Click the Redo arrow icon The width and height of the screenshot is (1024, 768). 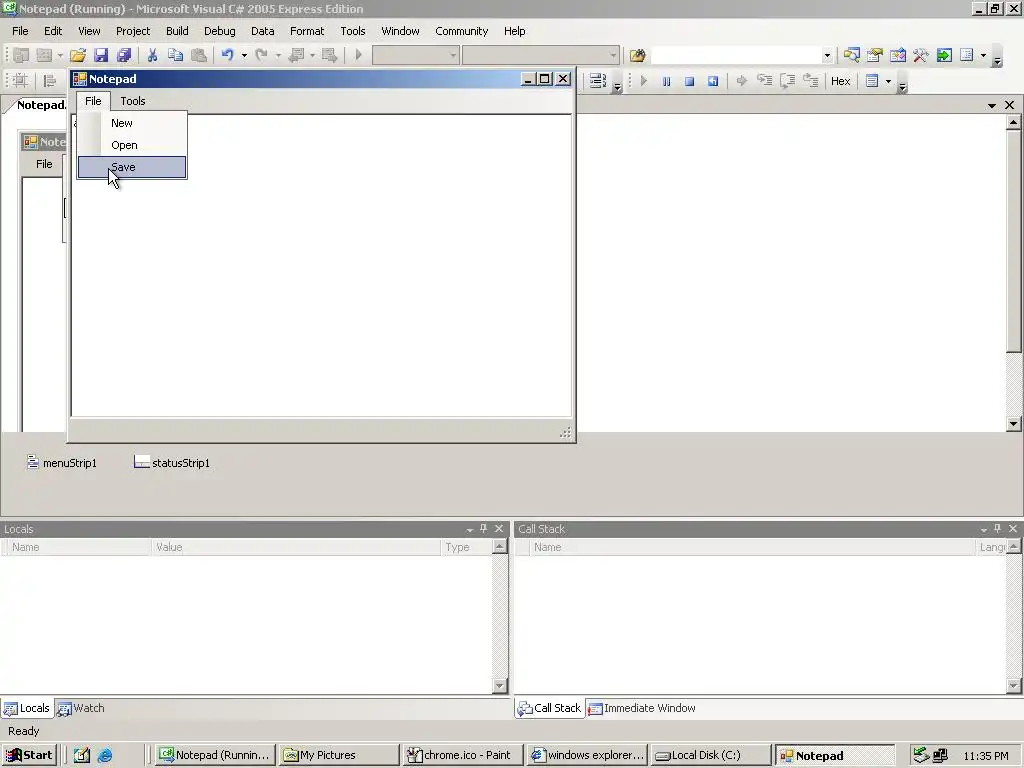point(261,56)
